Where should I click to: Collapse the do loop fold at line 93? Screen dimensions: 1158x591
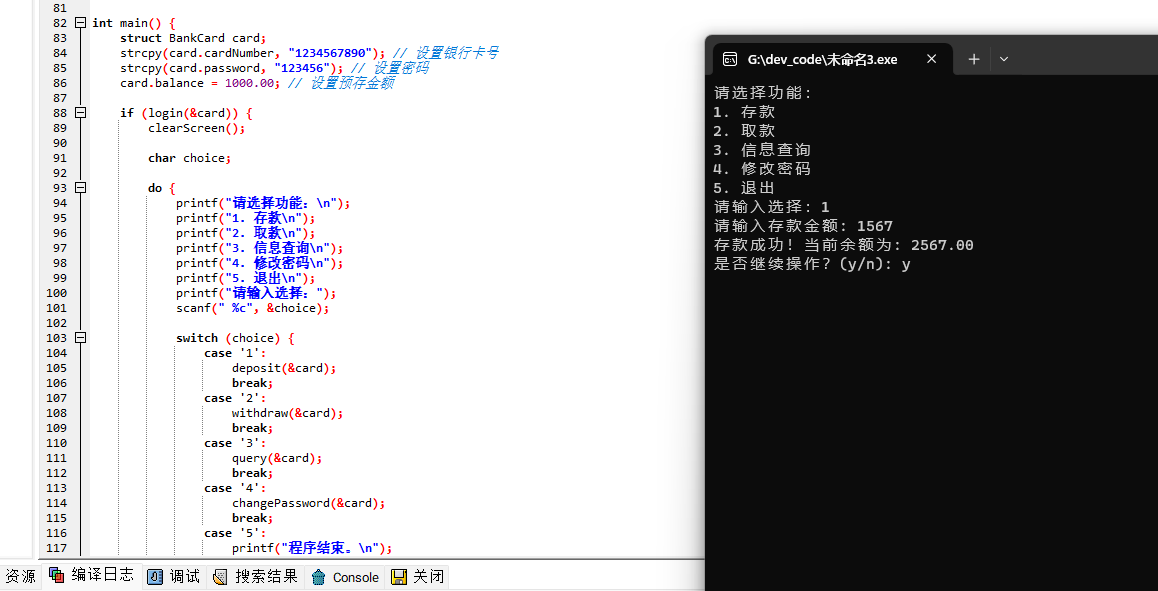coord(80,188)
